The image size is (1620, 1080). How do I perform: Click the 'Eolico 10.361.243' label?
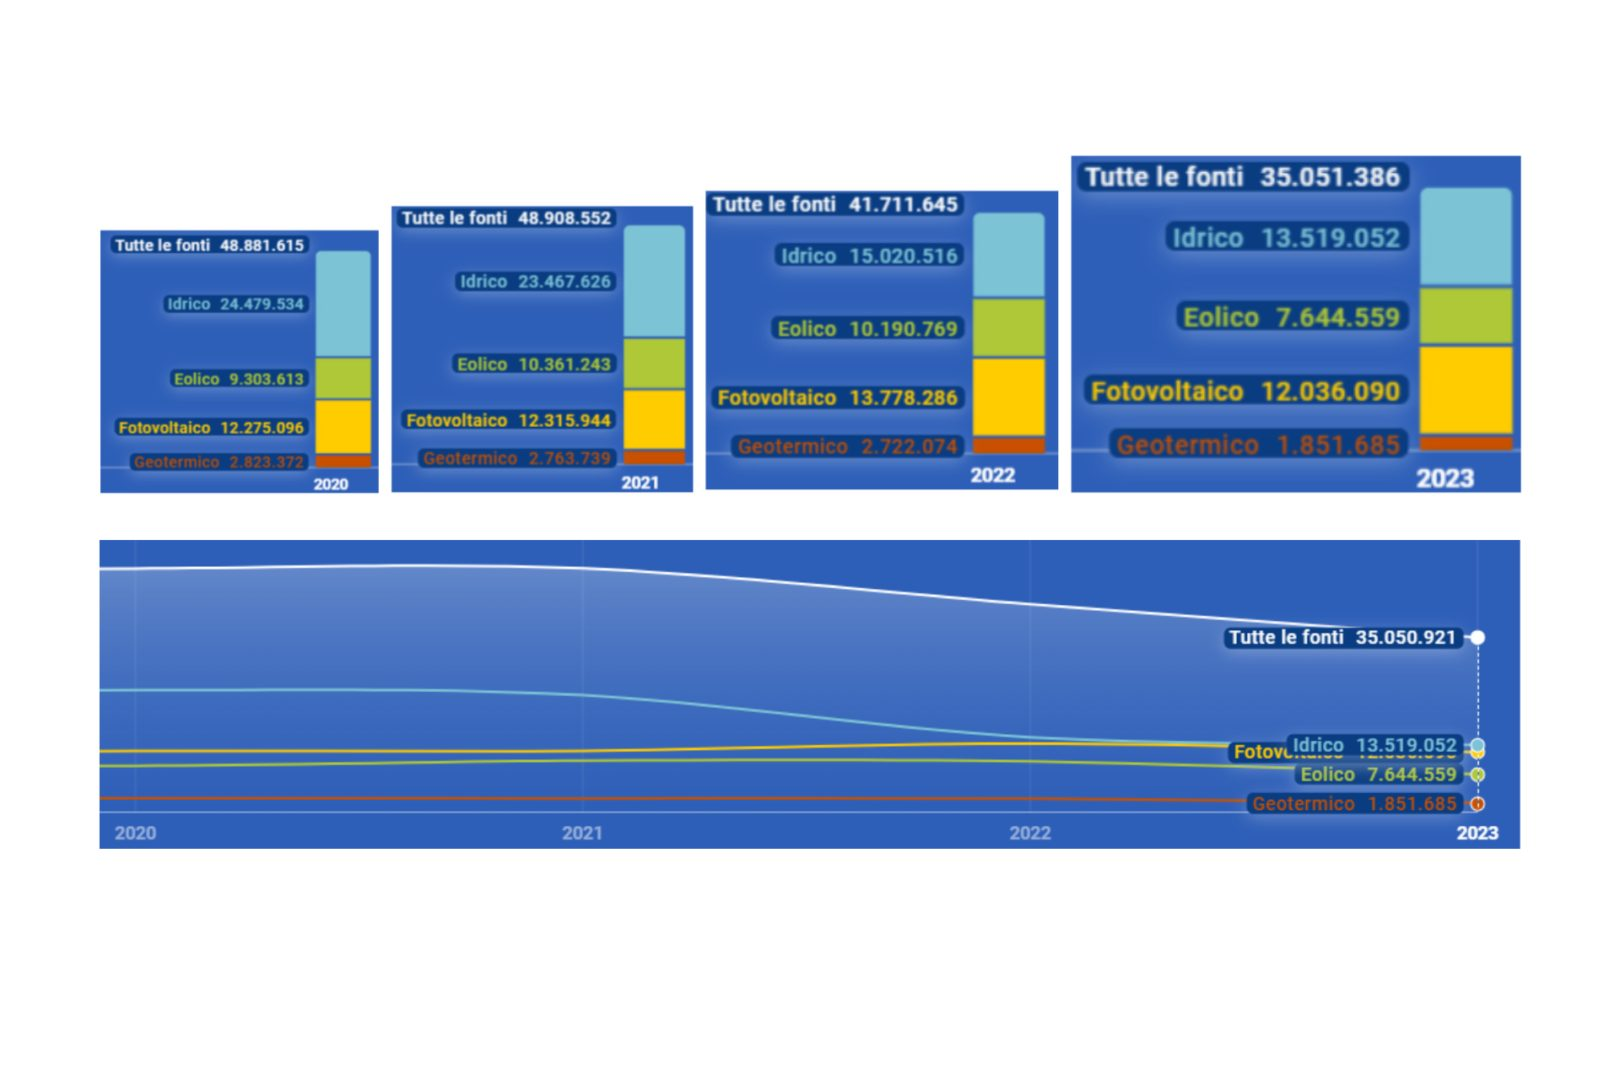[x=534, y=364]
